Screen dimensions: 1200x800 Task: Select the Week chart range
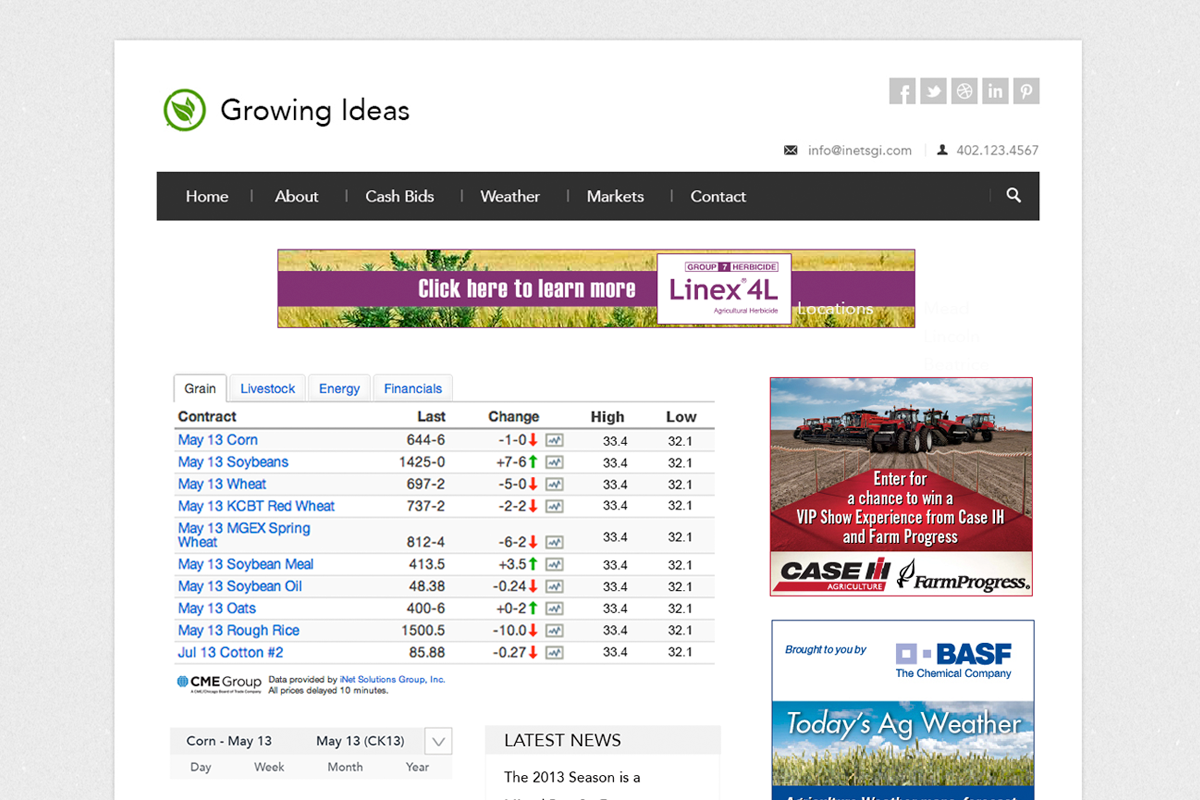[x=269, y=767]
